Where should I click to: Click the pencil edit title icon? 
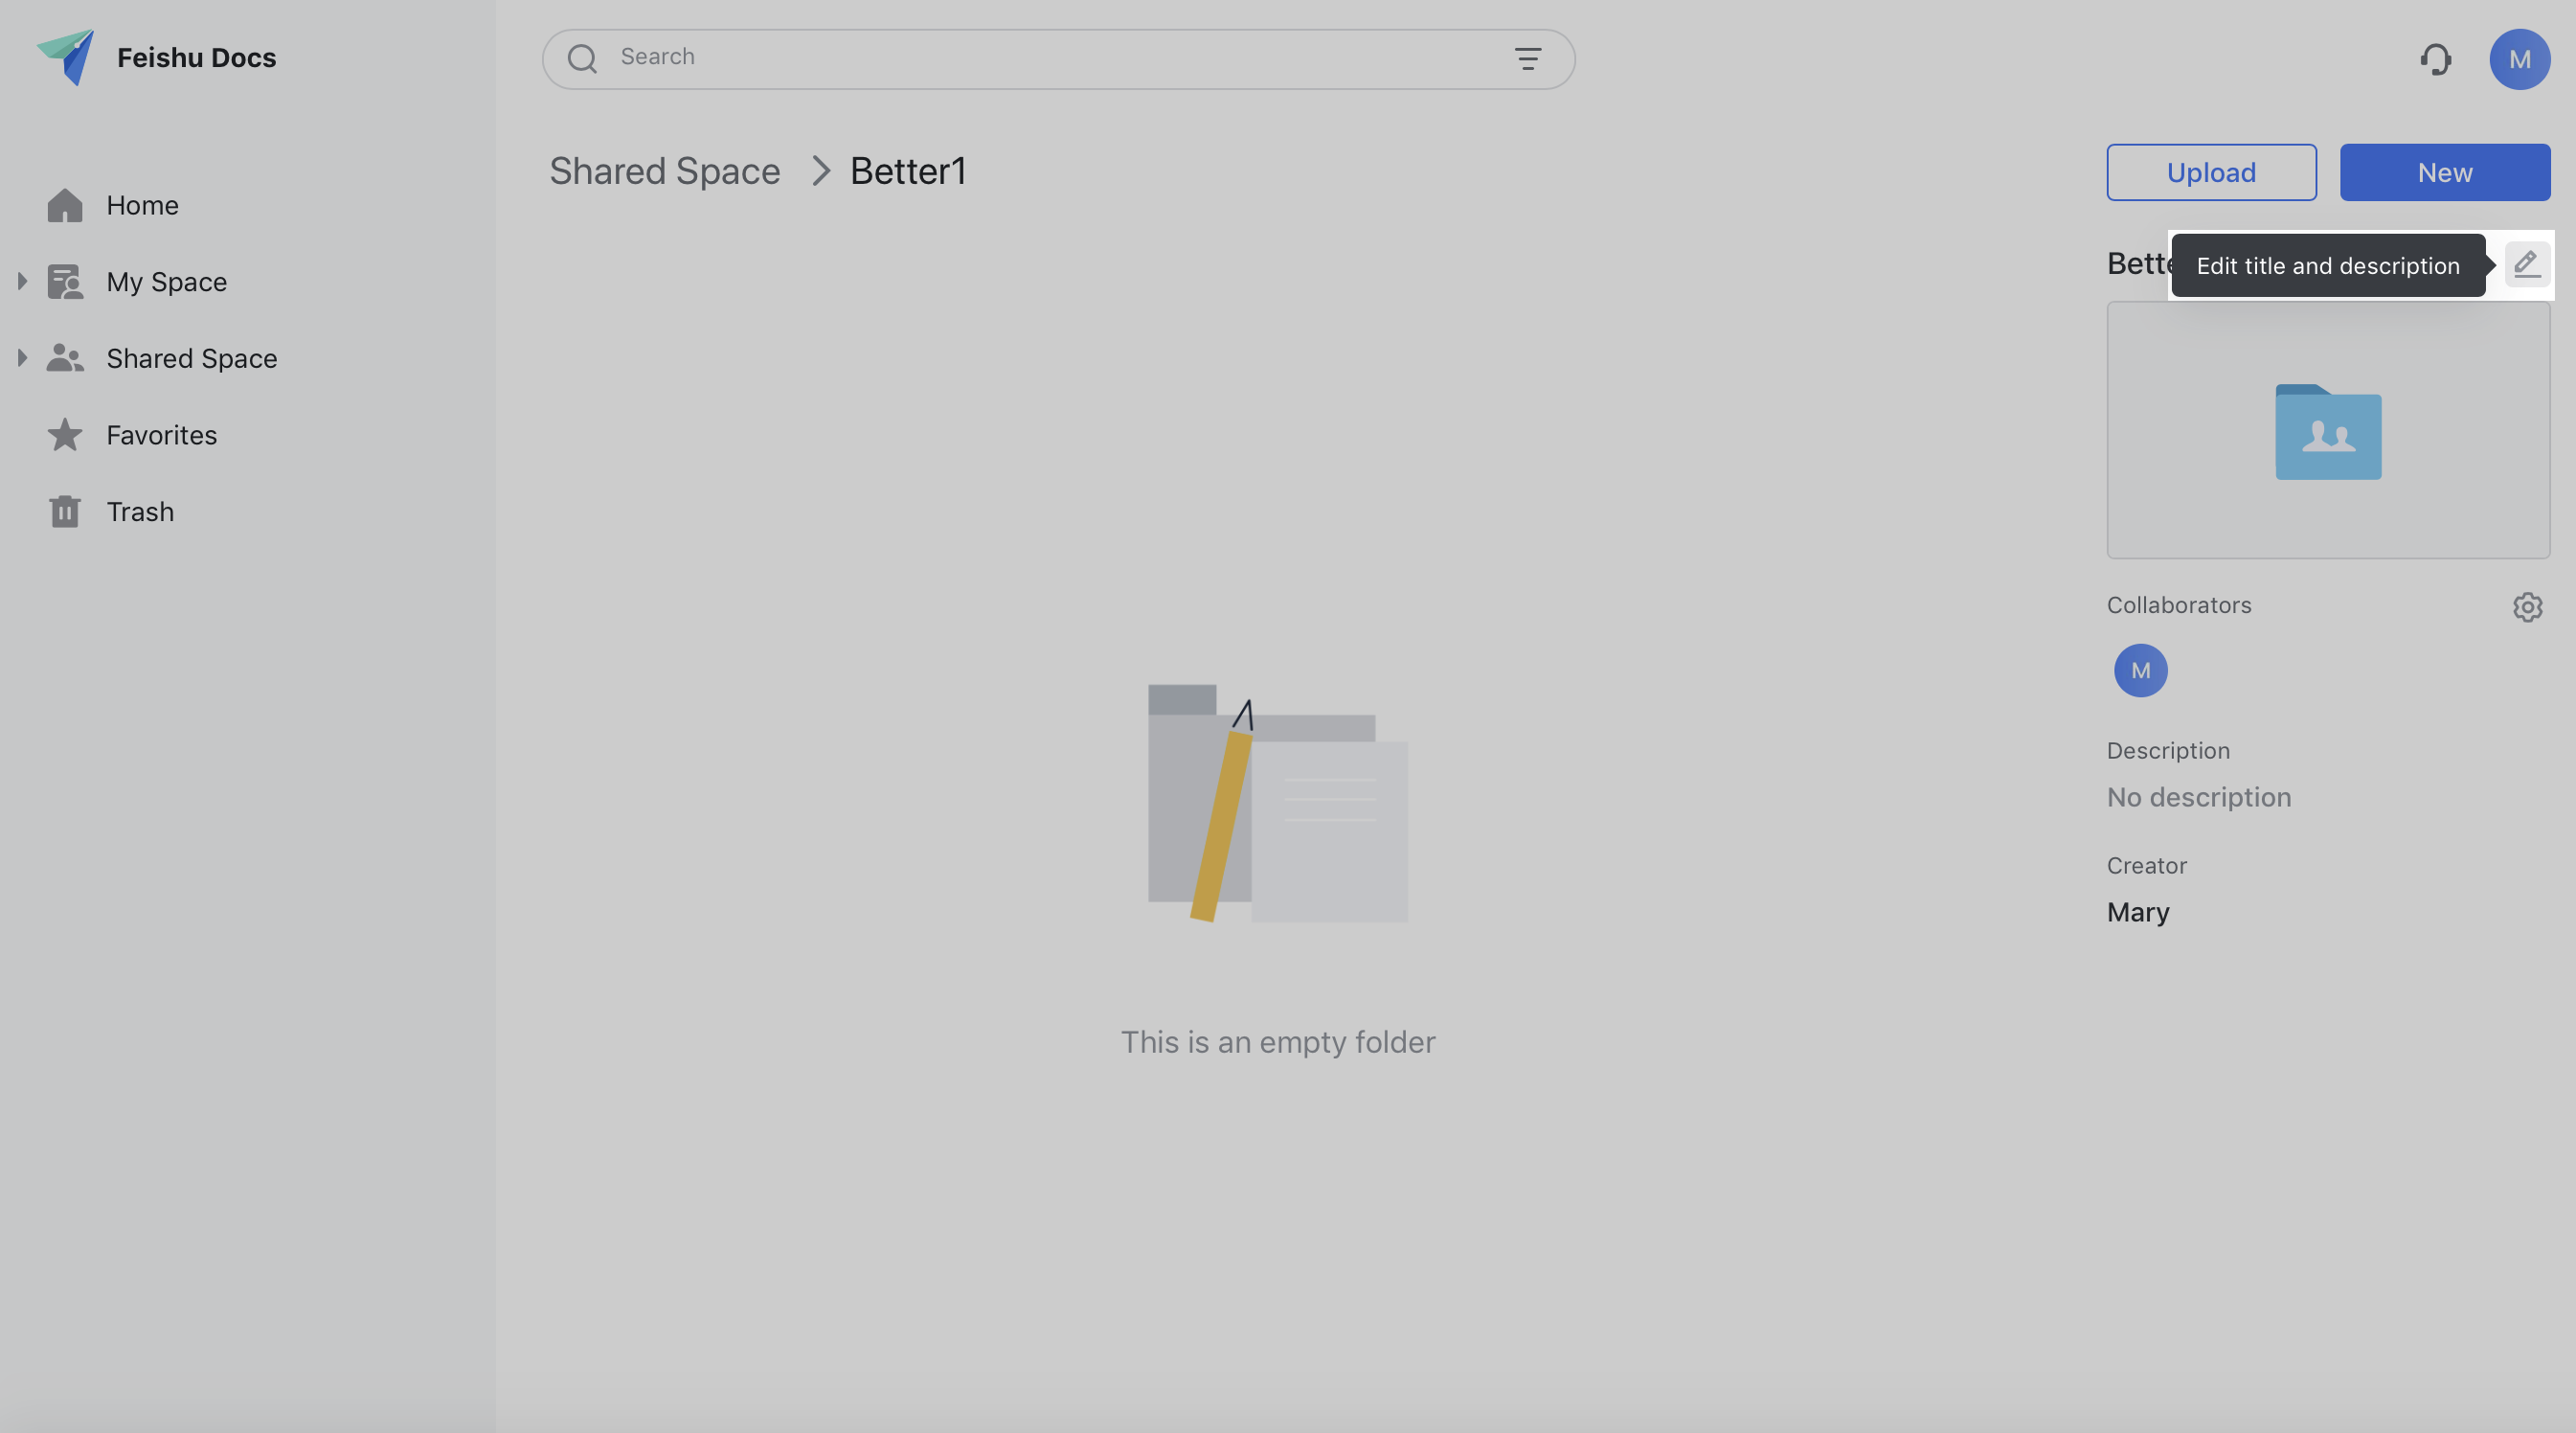tap(2526, 264)
